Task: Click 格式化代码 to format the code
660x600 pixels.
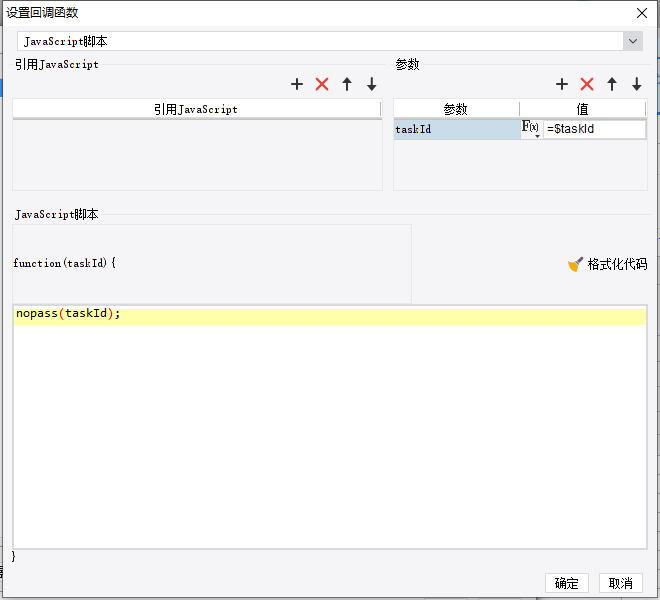Action: coord(607,264)
